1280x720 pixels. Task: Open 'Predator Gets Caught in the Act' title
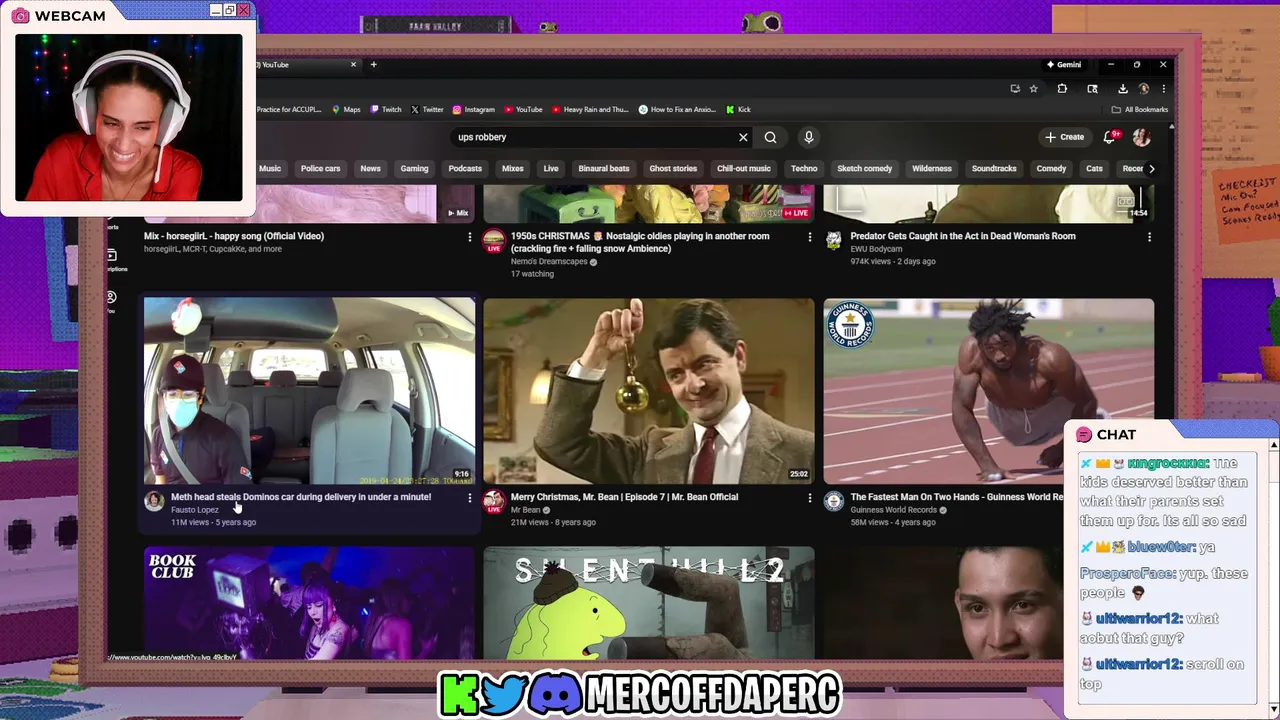coord(963,236)
